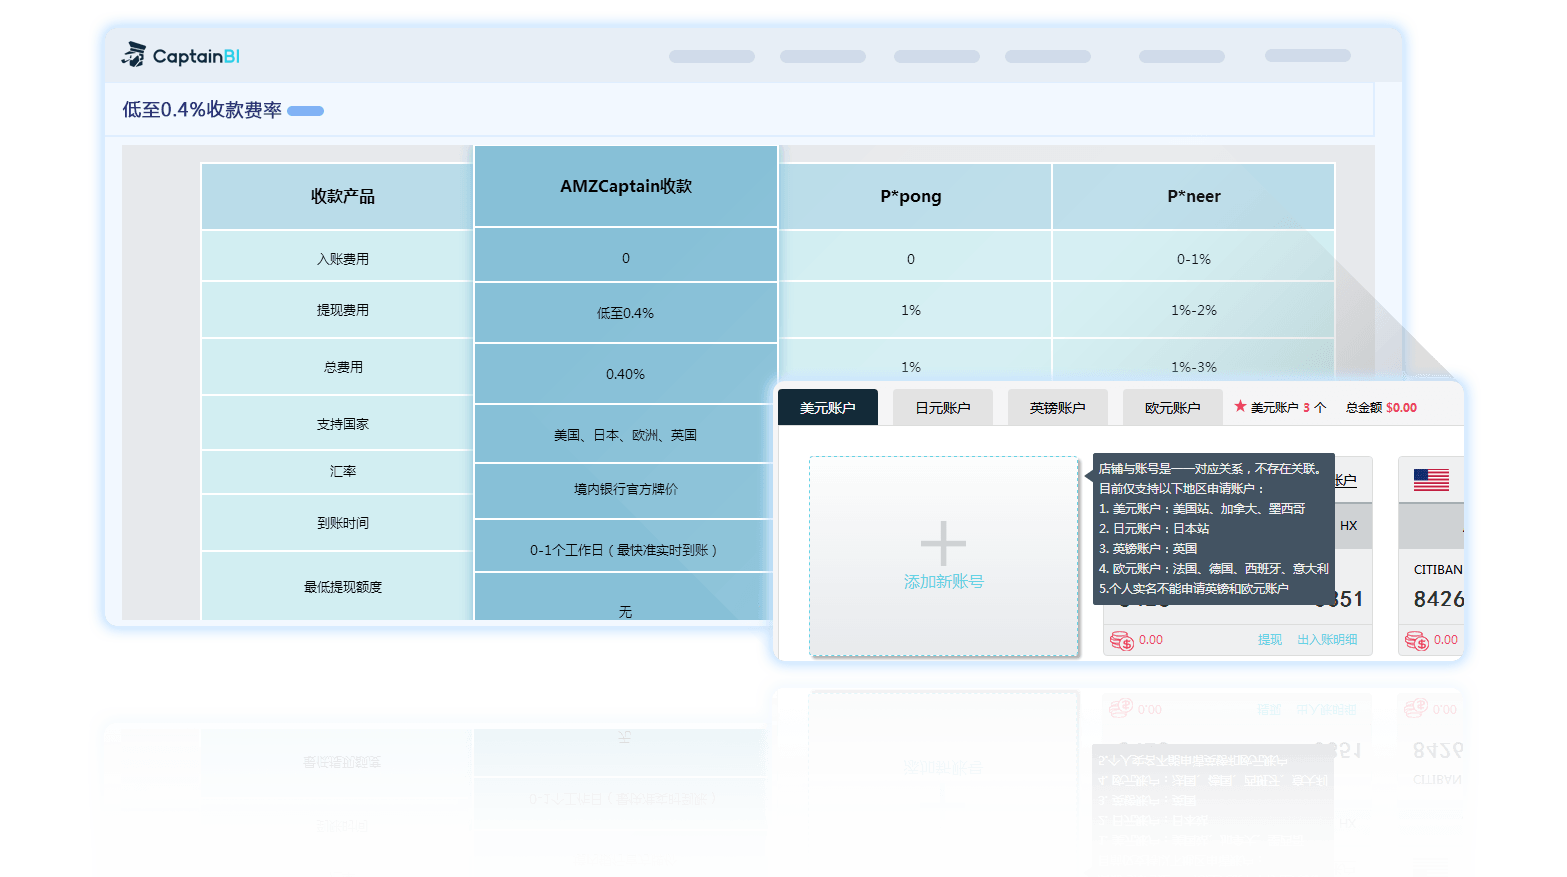Click the P*neer column header
Image resolution: width=1567 pixels, height=877 pixels.
pos(1194,196)
